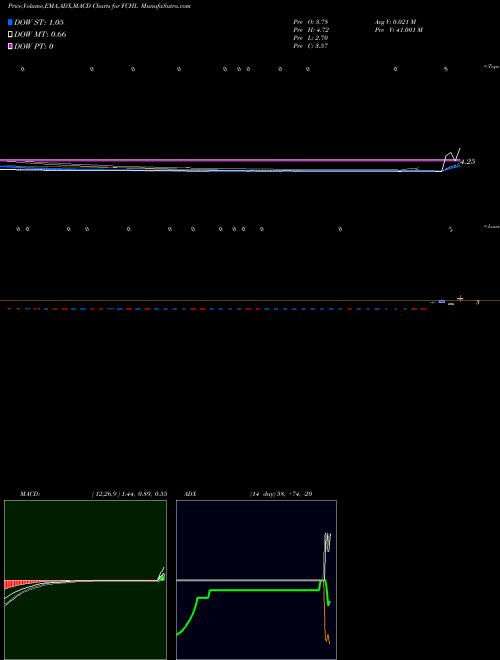The image size is (500, 660).
Task: Click the blue DOW ST legend swatch
Action: (10, 22)
